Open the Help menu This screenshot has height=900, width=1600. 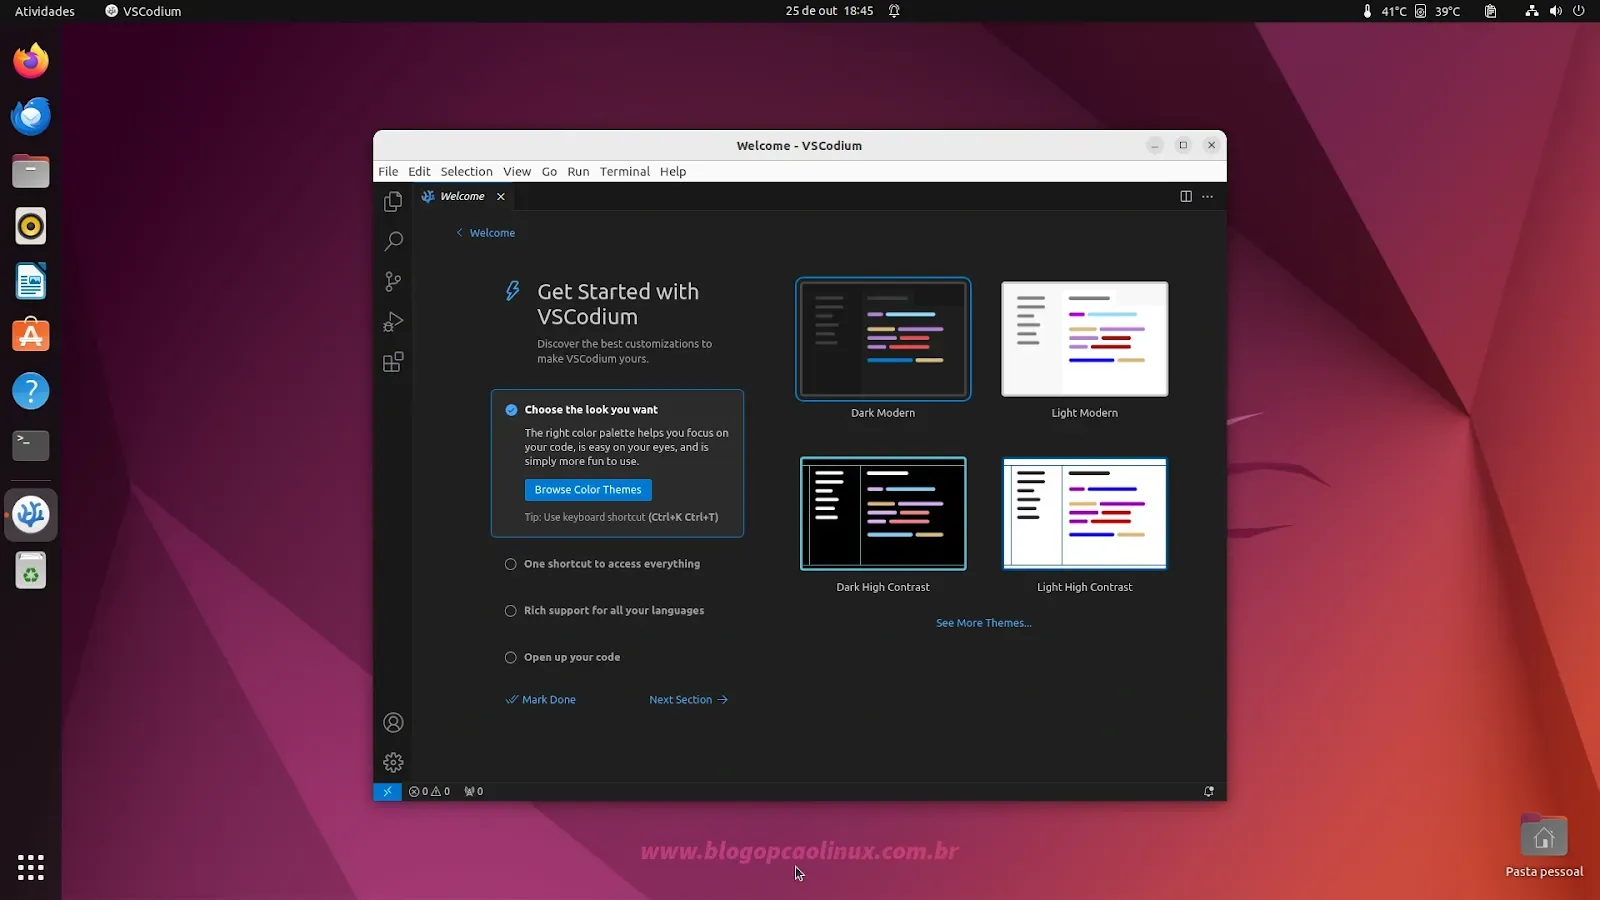click(x=673, y=171)
